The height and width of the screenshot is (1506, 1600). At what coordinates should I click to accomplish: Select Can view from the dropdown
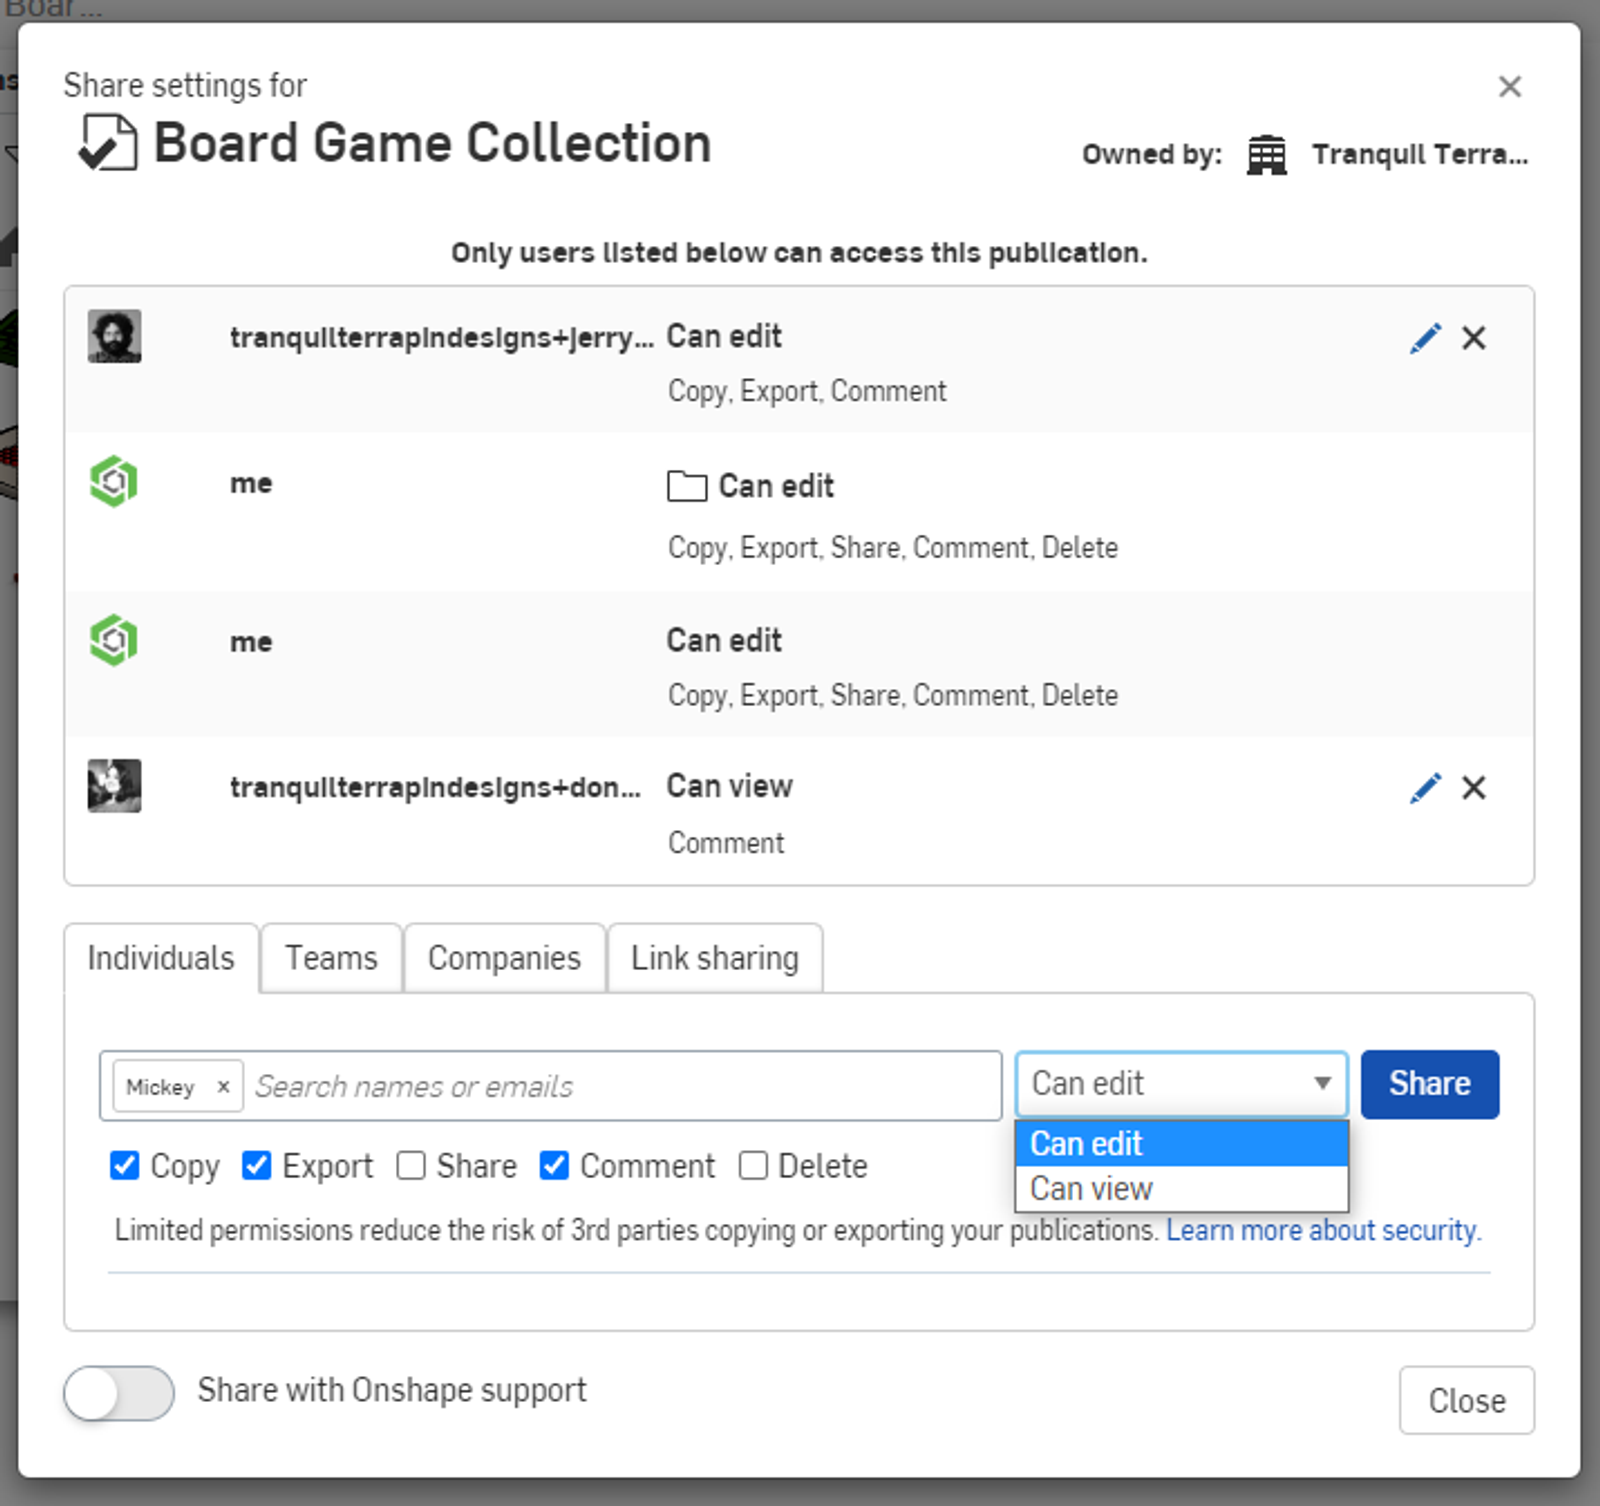click(1090, 1189)
